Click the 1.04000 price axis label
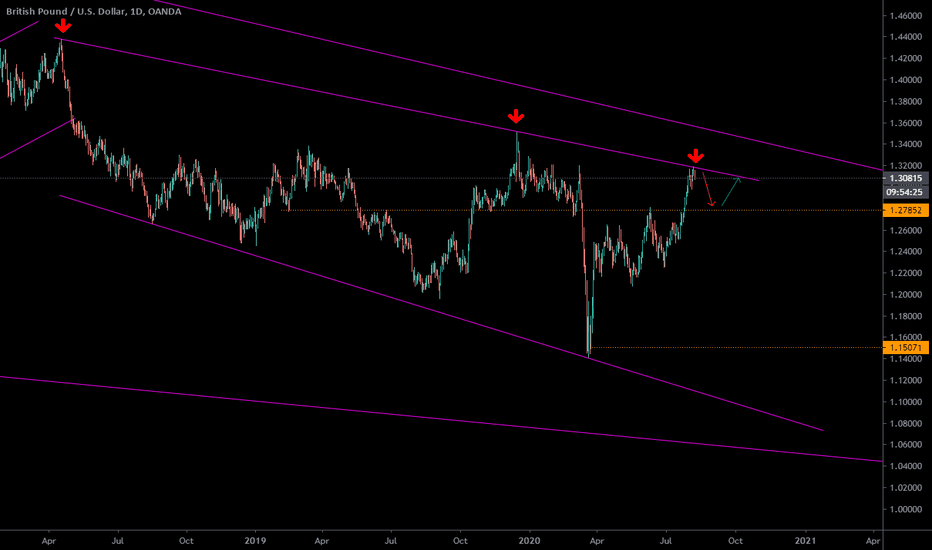 906,466
